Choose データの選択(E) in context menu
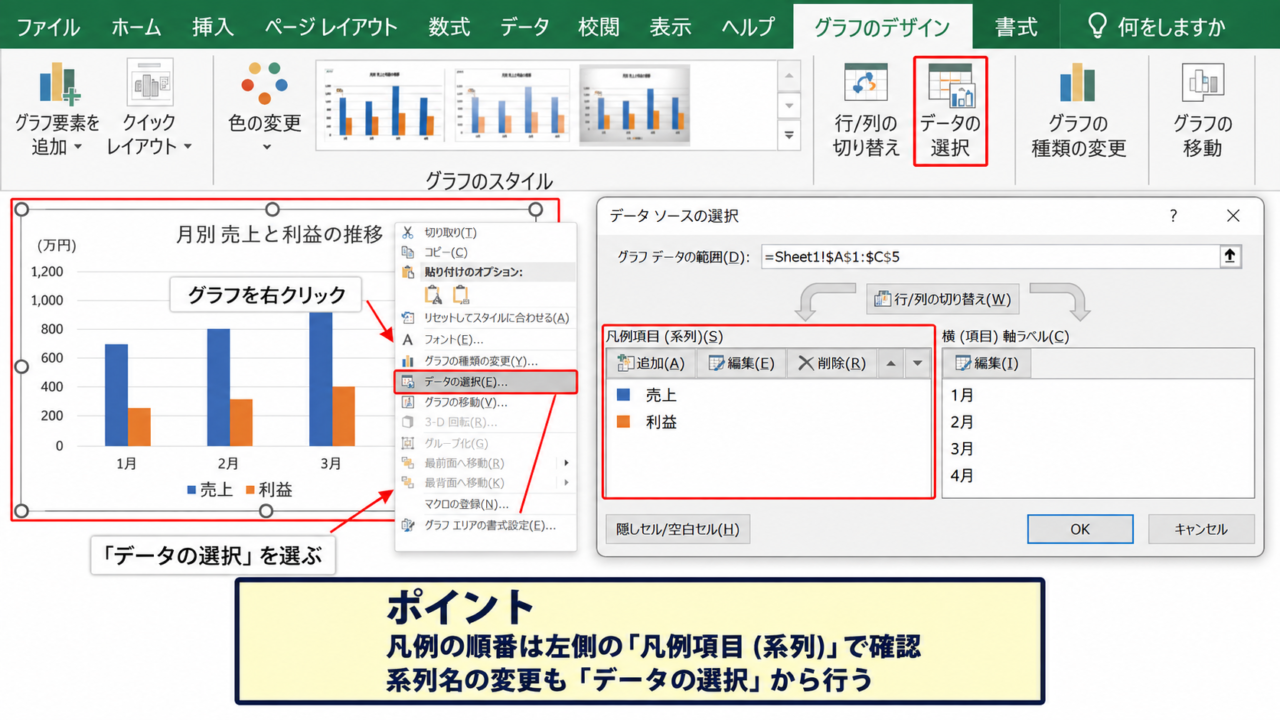Viewport: 1280px width, 720px height. 487,382
